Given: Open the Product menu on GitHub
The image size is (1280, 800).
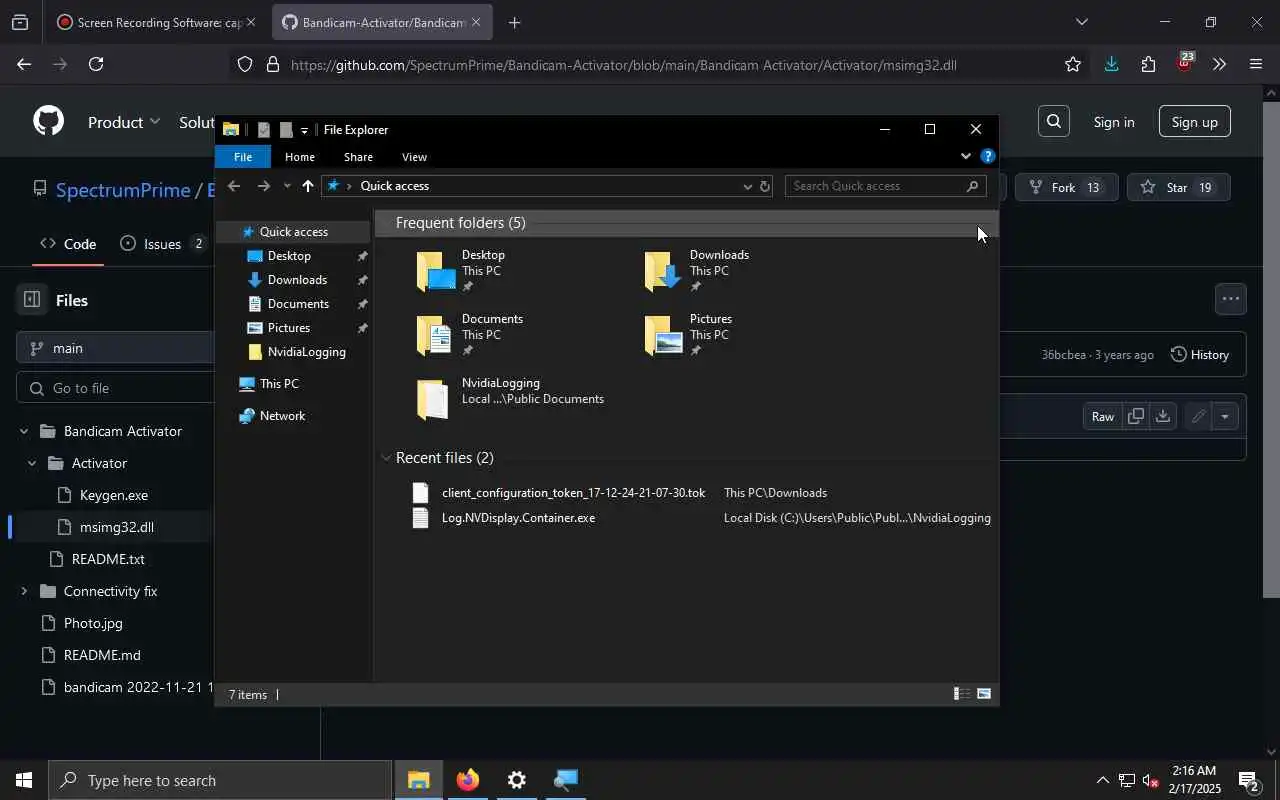Looking at the screenshot, I should tap(123, 122).
